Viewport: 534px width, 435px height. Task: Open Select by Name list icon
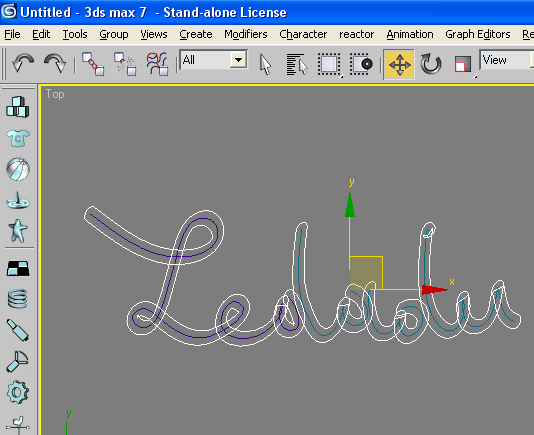pos(297,64)
